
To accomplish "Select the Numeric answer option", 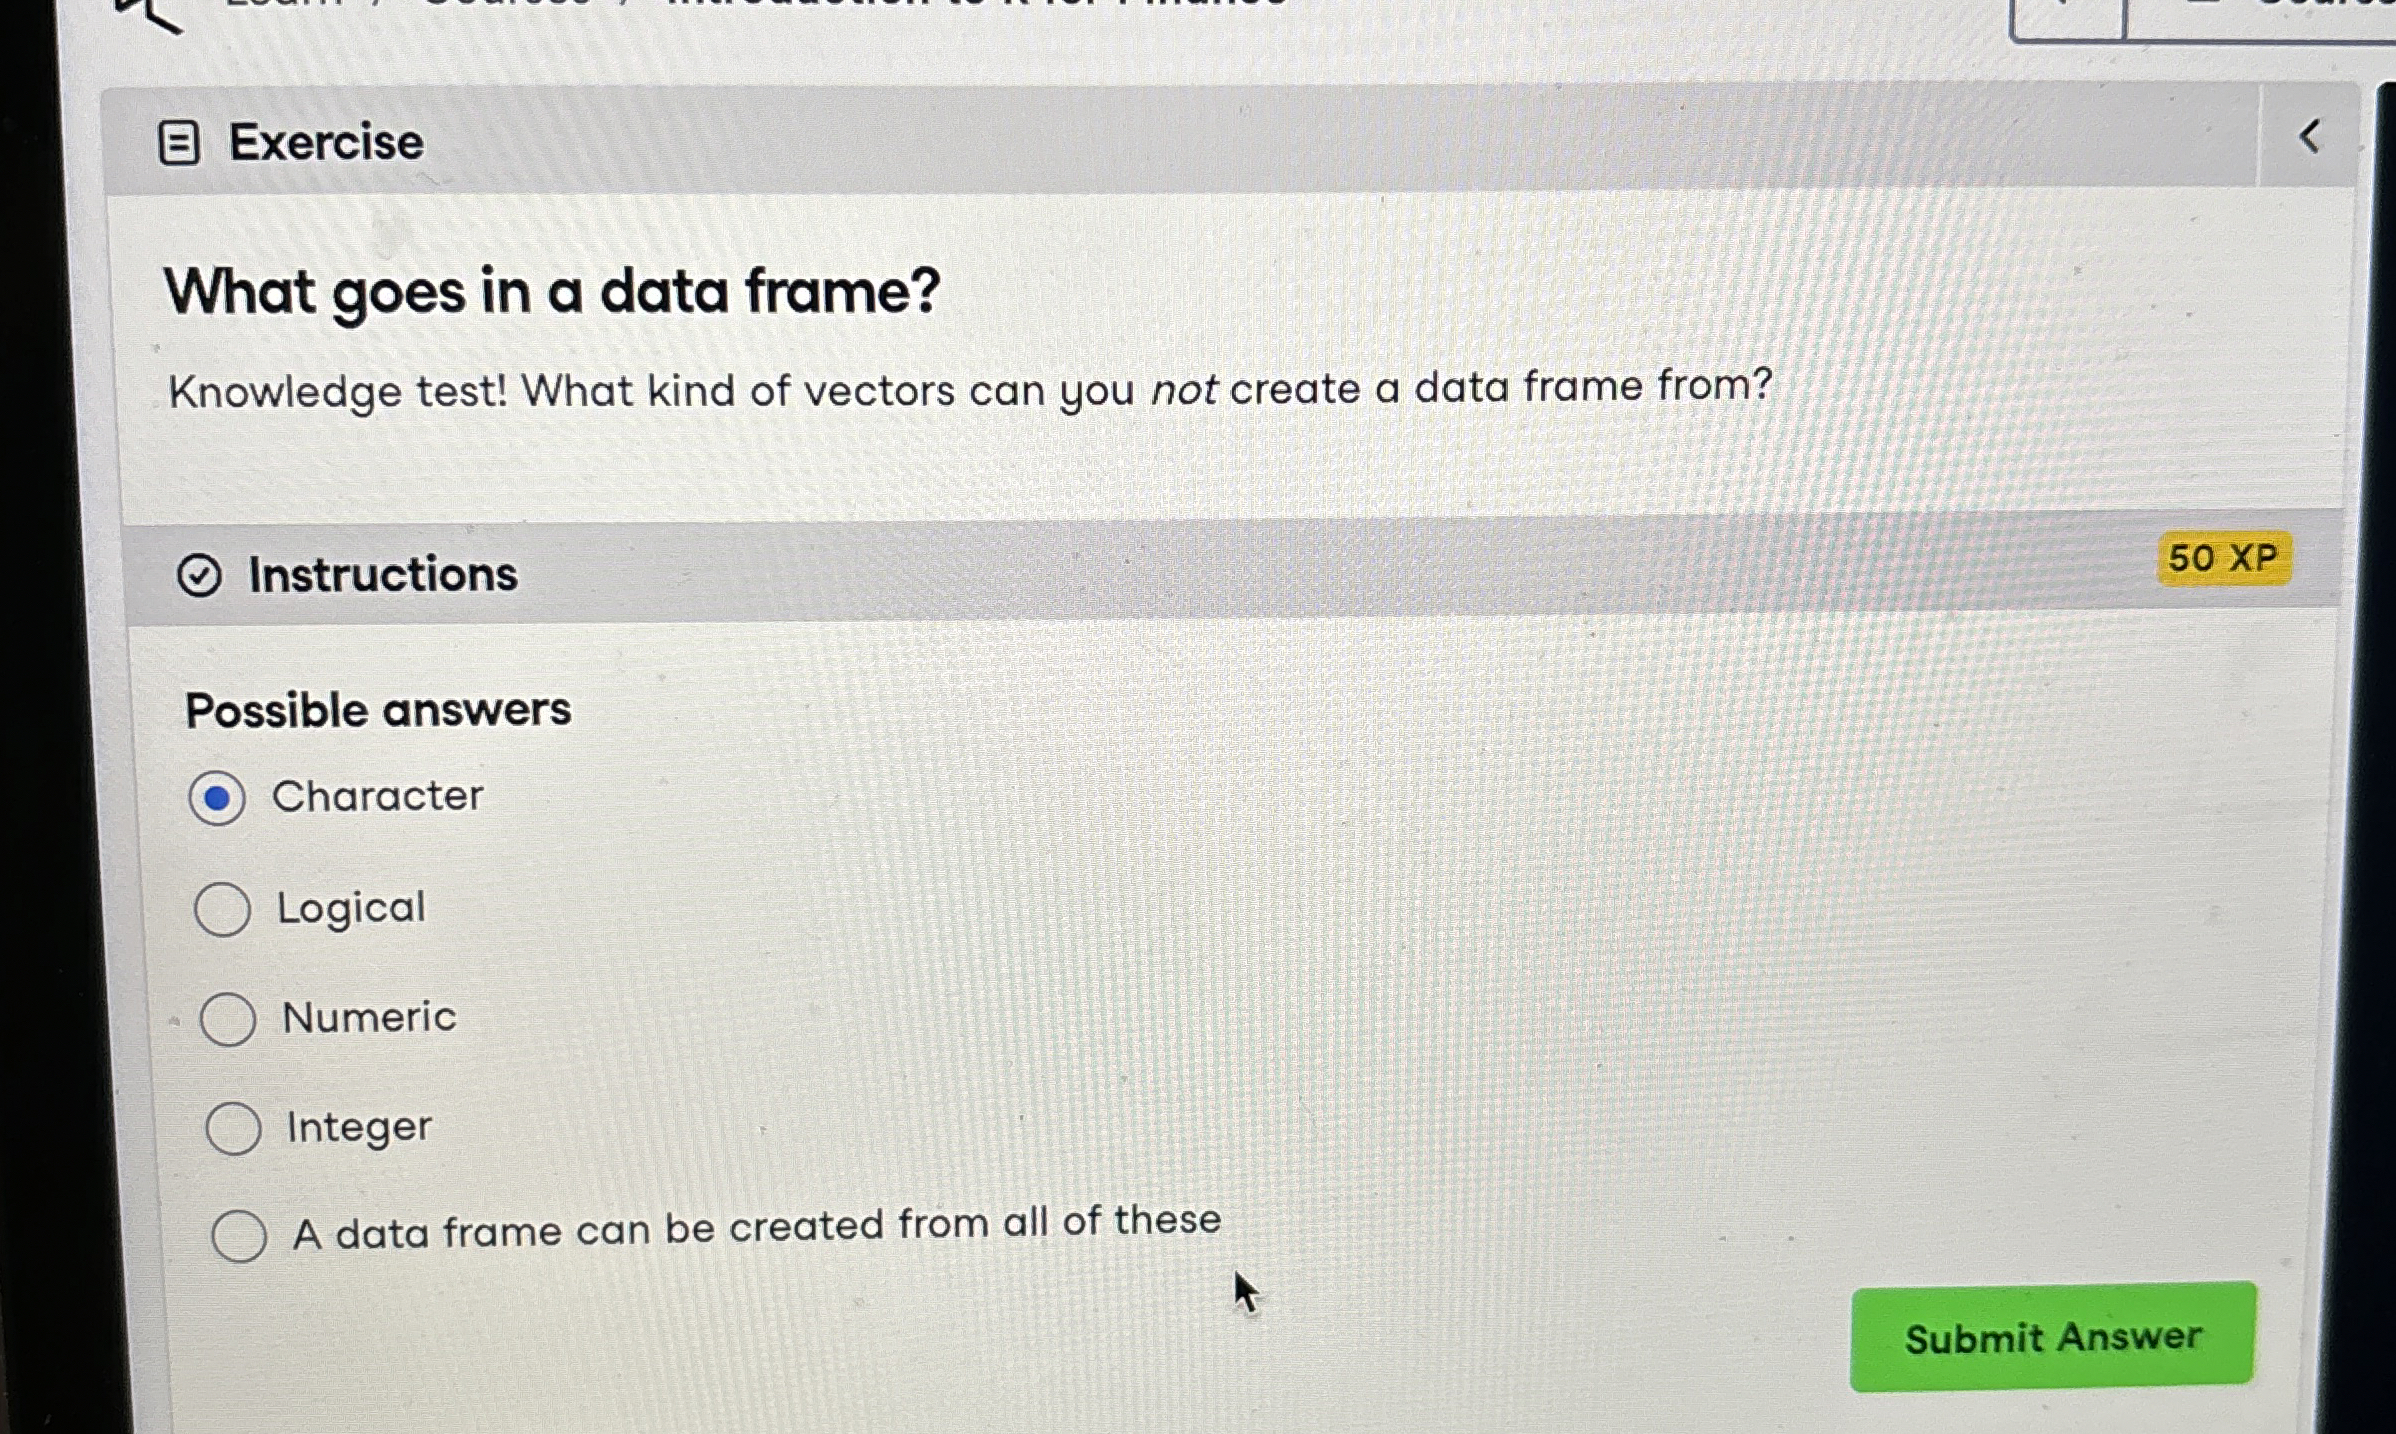I will pos(230,1020).
